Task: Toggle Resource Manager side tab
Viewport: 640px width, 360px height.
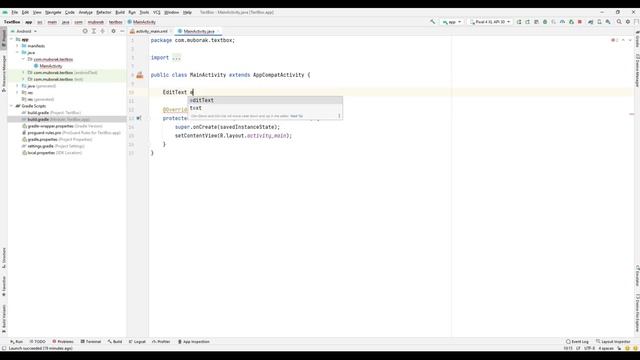Action: (x=4, y=73)
